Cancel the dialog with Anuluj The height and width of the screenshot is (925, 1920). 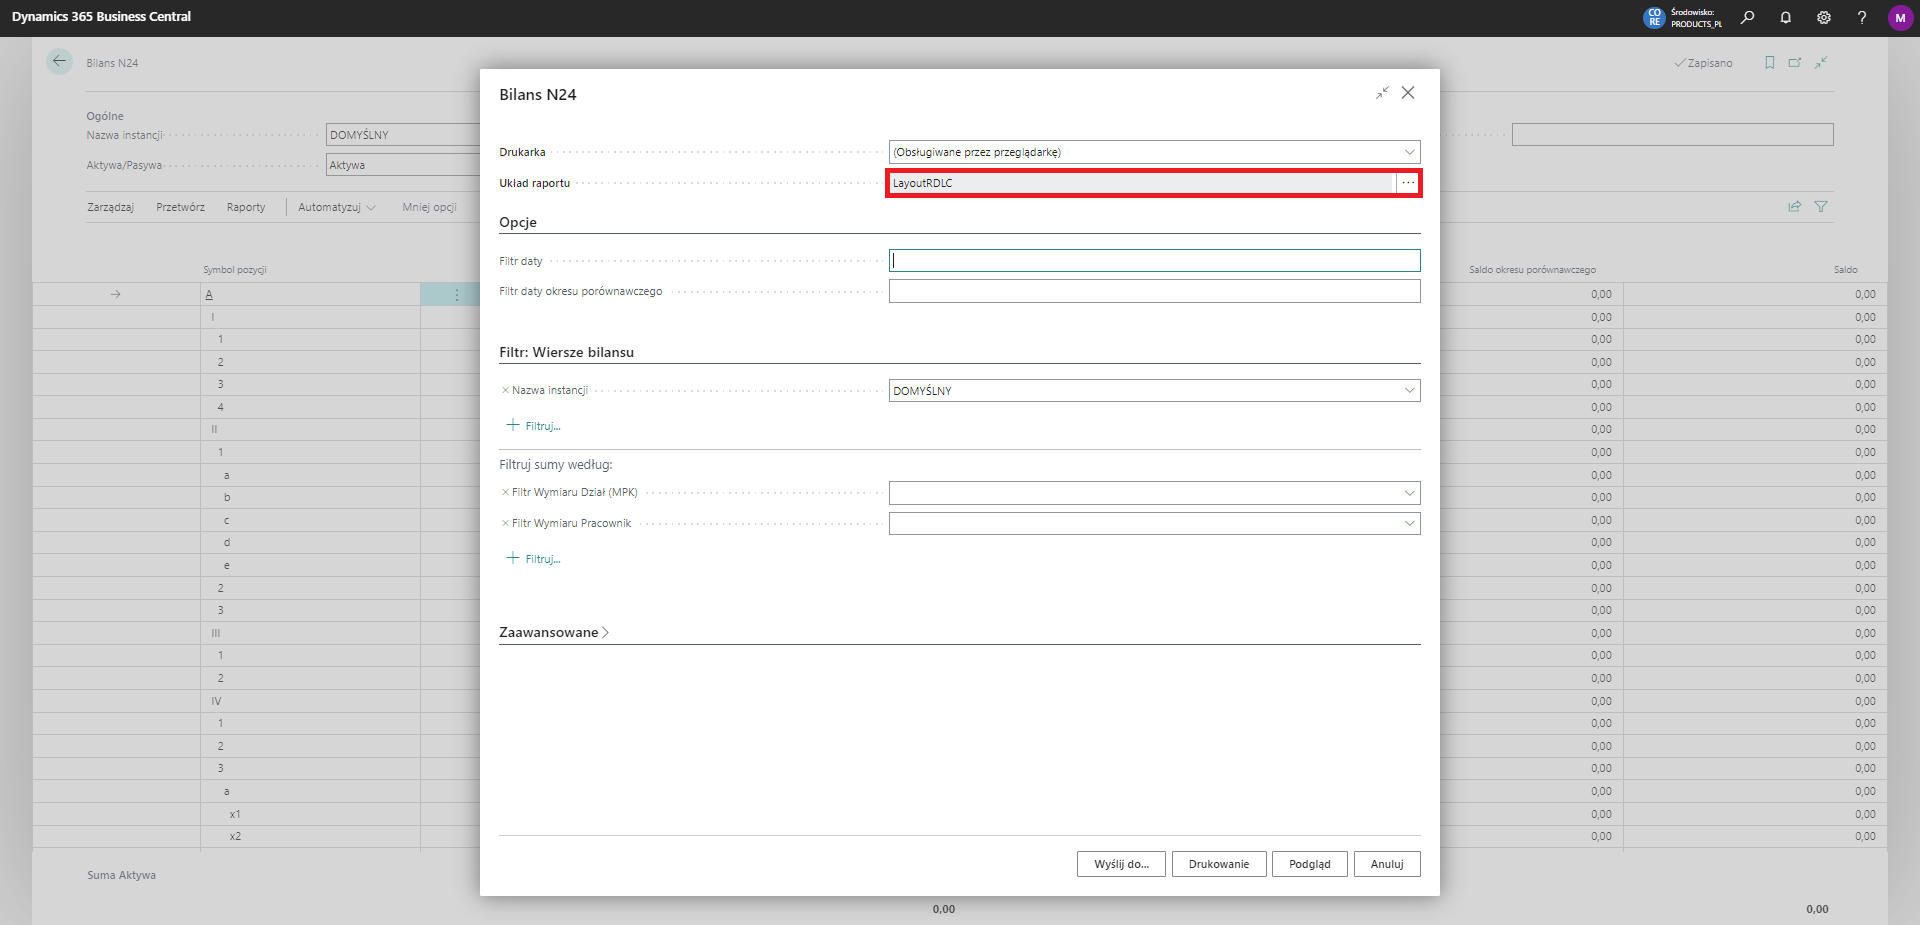click(1386, 864)
